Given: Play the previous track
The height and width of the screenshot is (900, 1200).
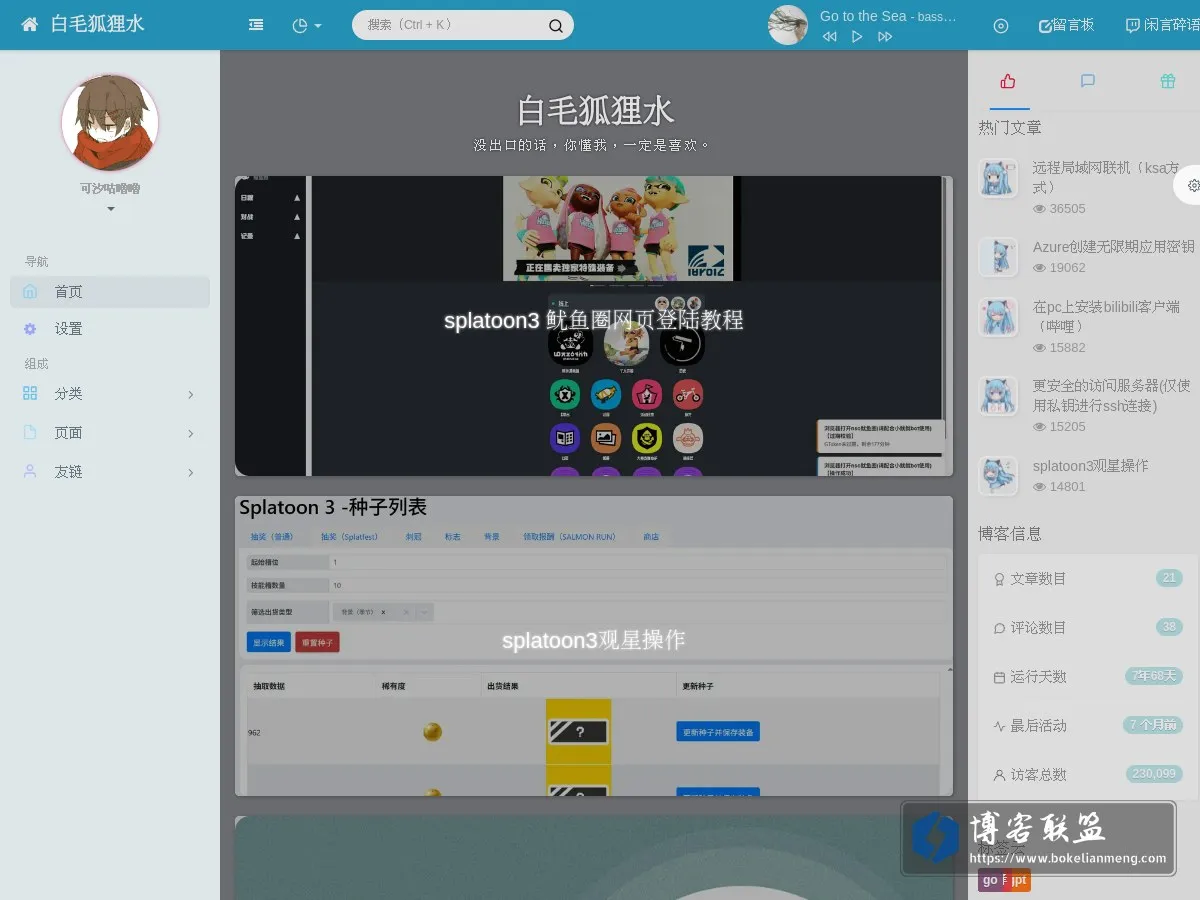Looking at the screenshot, I should click(x=829, y=37).
